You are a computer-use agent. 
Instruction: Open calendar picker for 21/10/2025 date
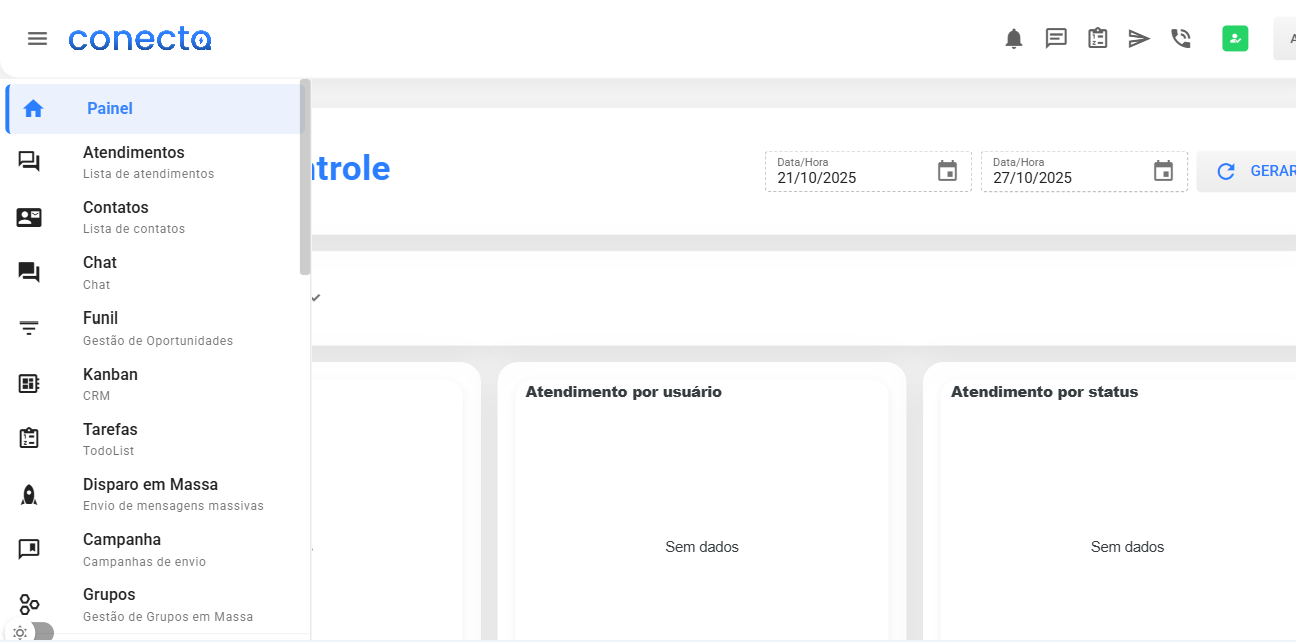coord(947,171)
